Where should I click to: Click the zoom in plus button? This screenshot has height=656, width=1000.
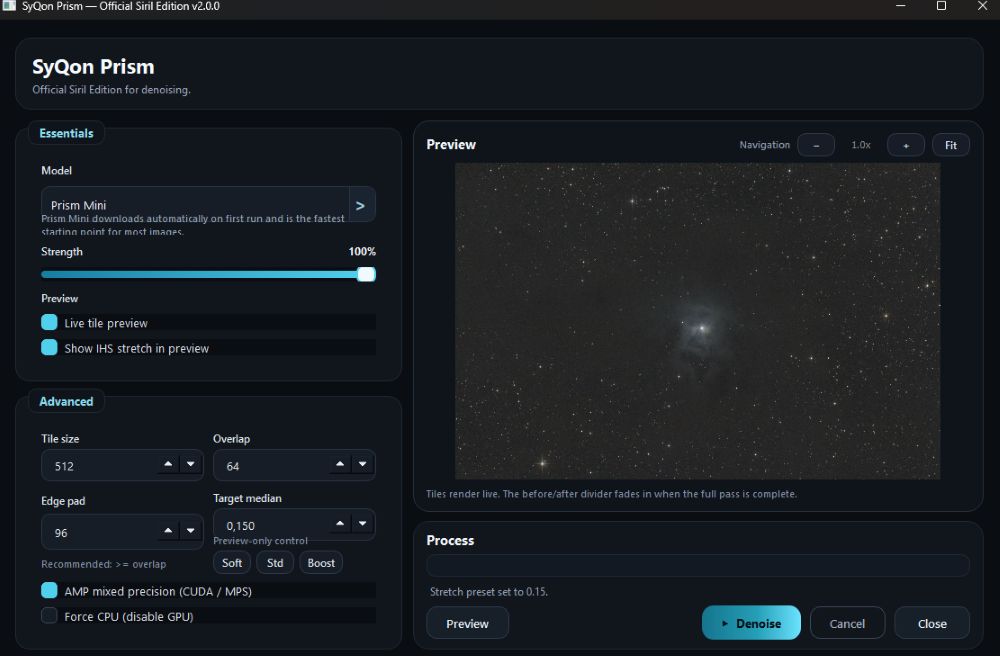point(906,145)
